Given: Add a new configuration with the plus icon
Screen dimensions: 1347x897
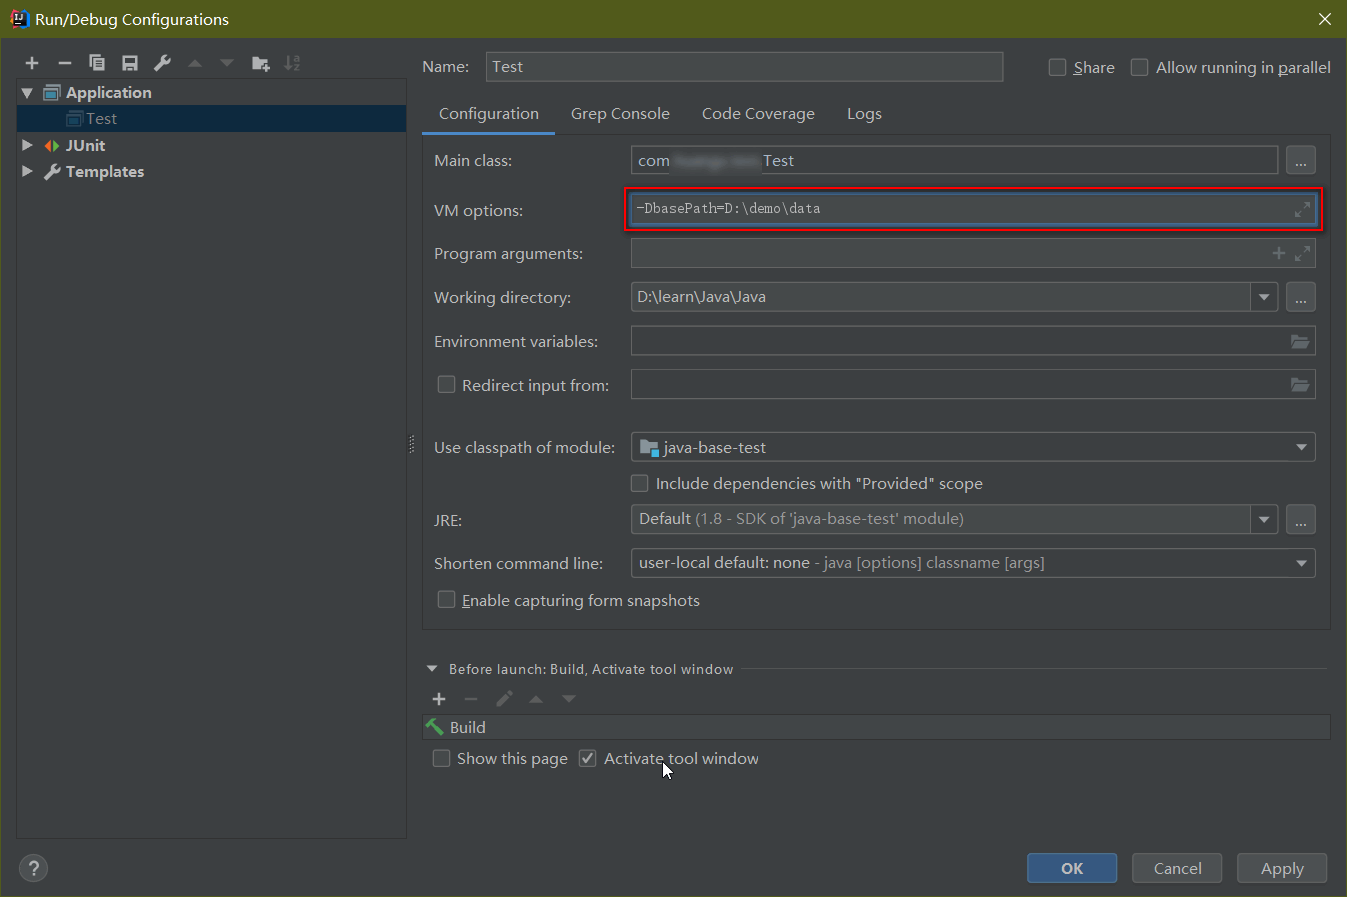Looking at the screenshot, I should coord(32,63).
